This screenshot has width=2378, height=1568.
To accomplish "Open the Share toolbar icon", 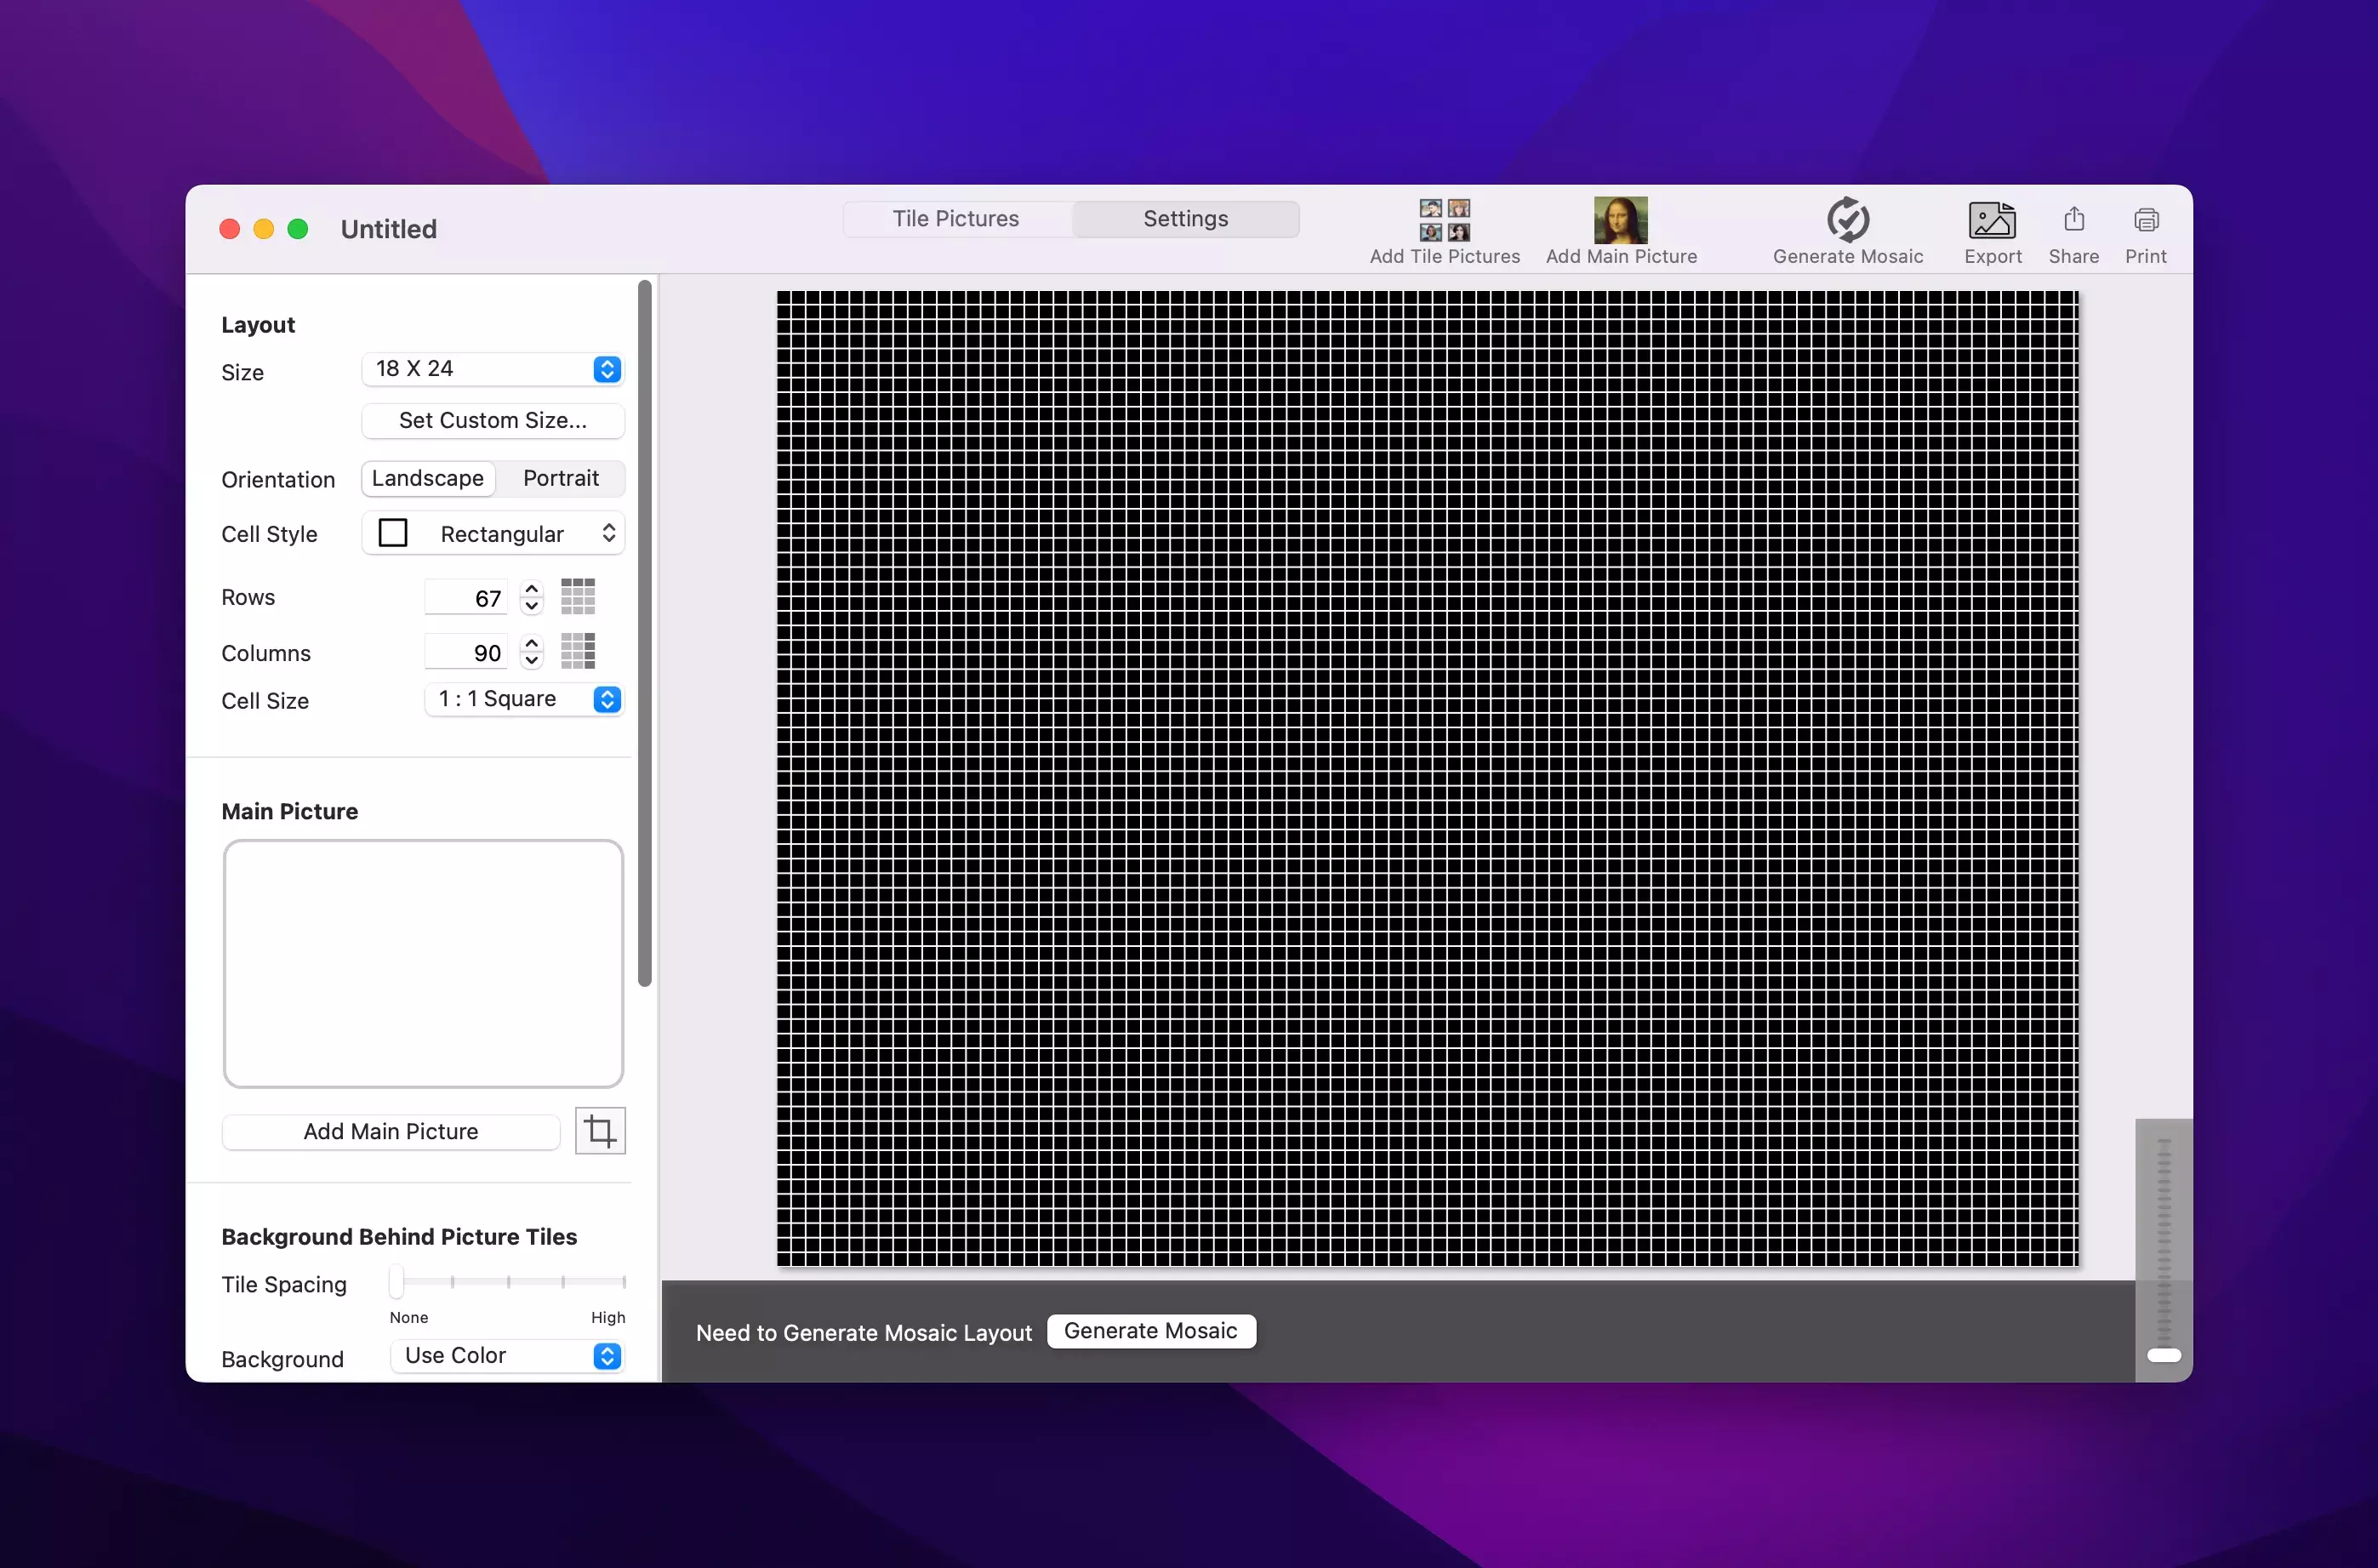I will coord(2073,220).
